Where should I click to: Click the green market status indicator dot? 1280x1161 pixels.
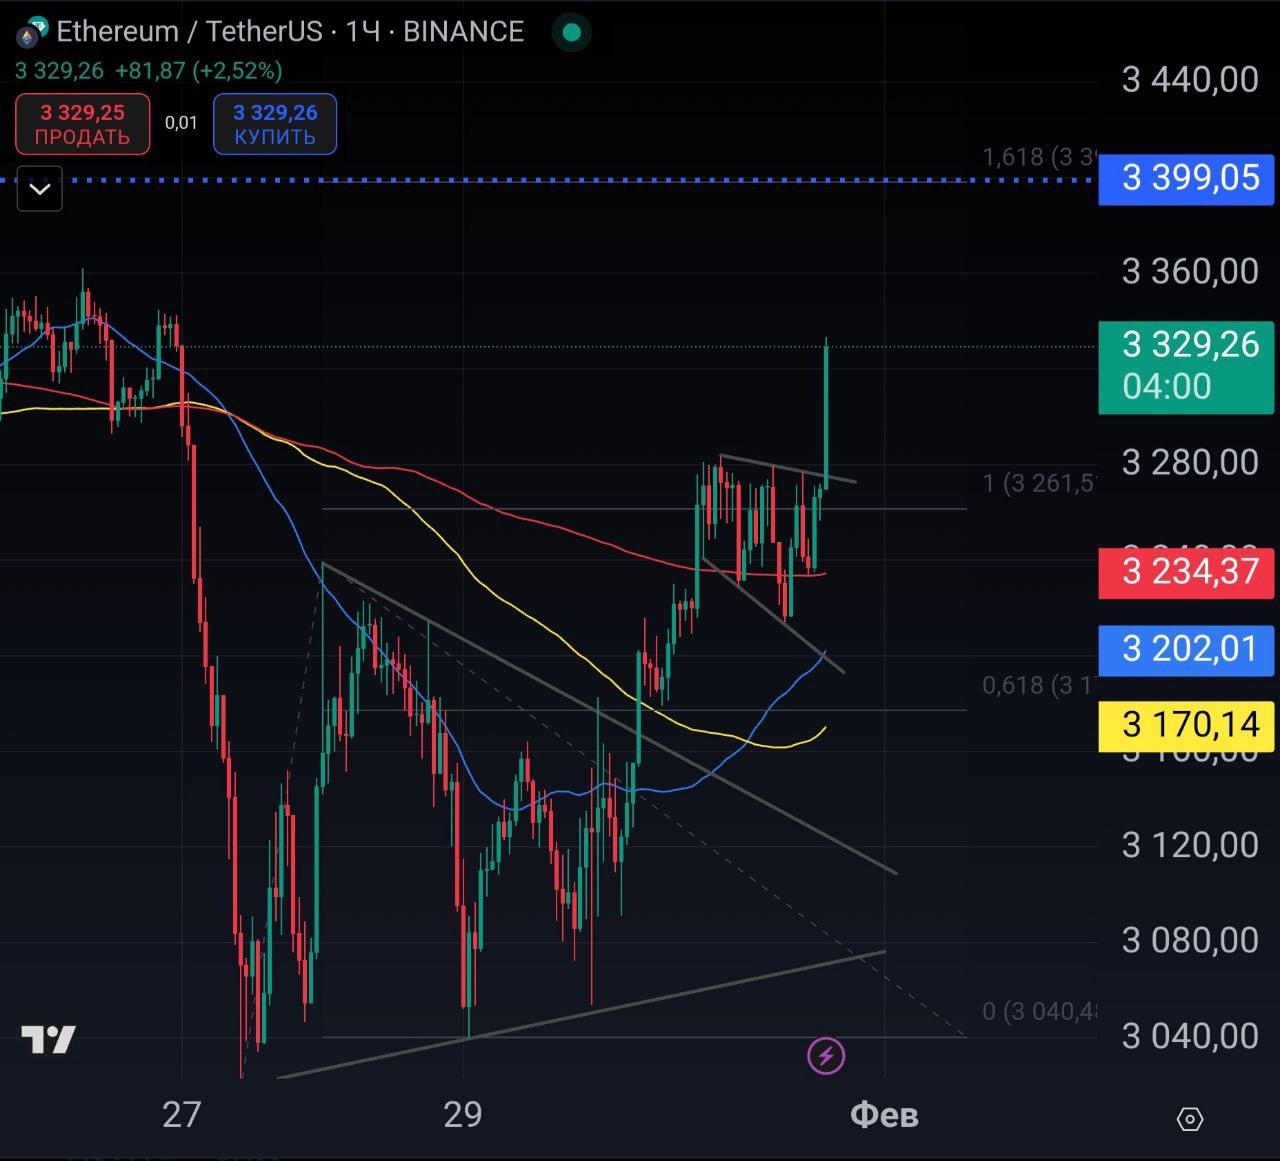pyautogui.click(x=572, y=32)
